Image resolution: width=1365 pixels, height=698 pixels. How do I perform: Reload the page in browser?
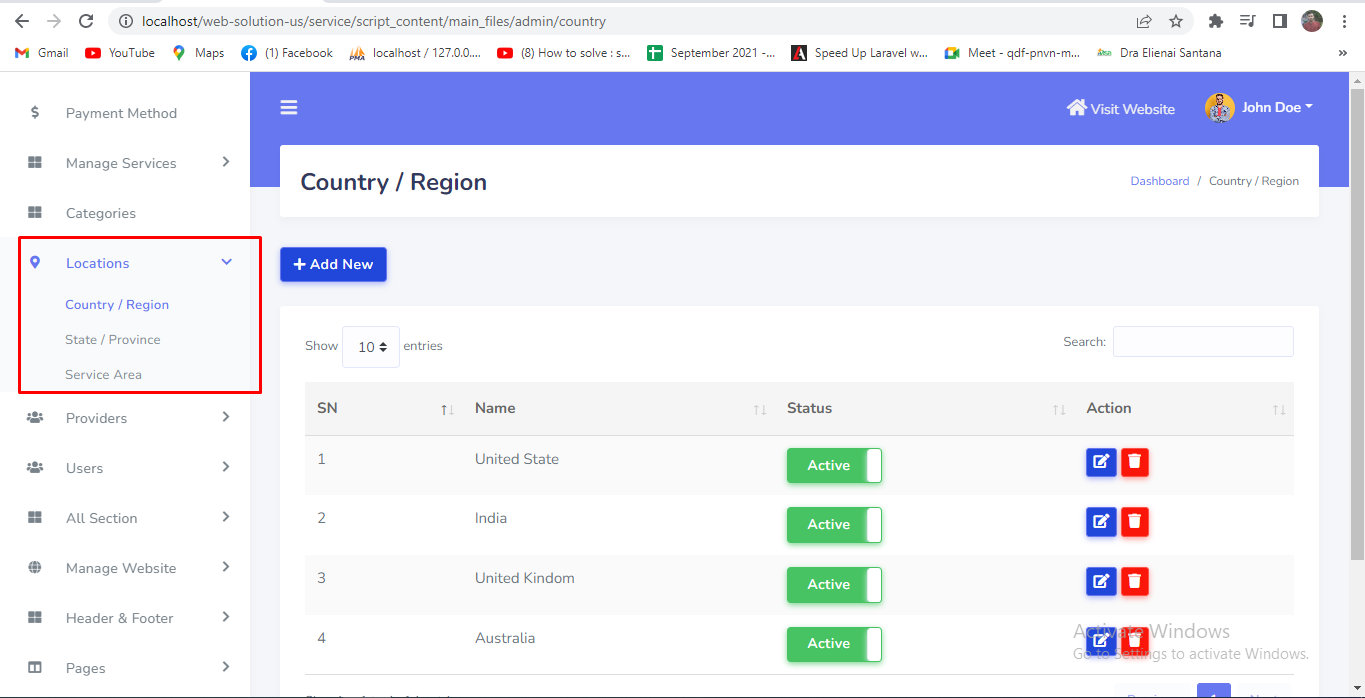click(x=86, y=21)
